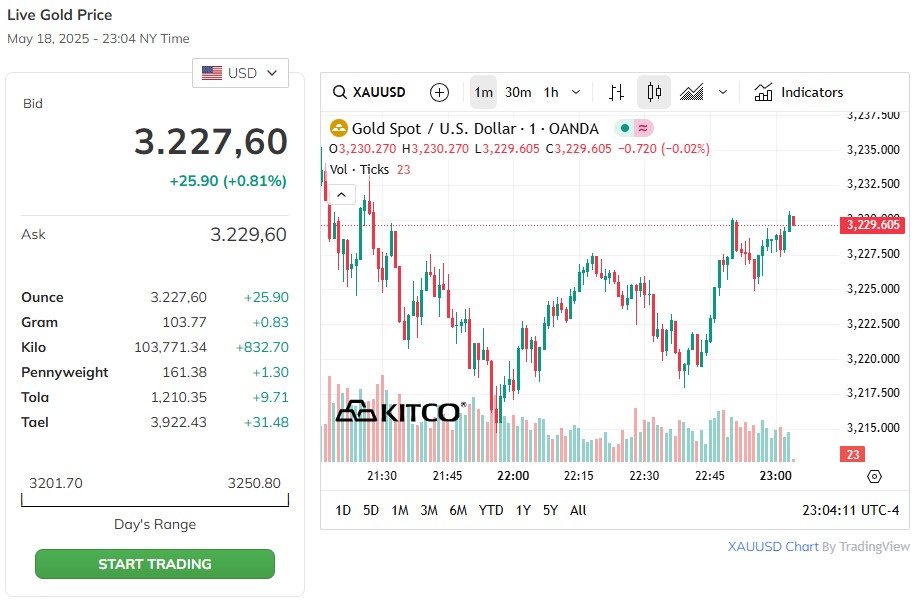
Task: Set date range to 6M
Action: pyautogui.click(x=458, y=510)
